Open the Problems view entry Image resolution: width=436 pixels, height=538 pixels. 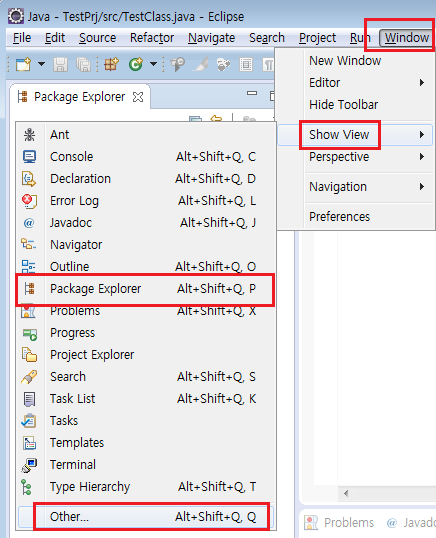146,311
